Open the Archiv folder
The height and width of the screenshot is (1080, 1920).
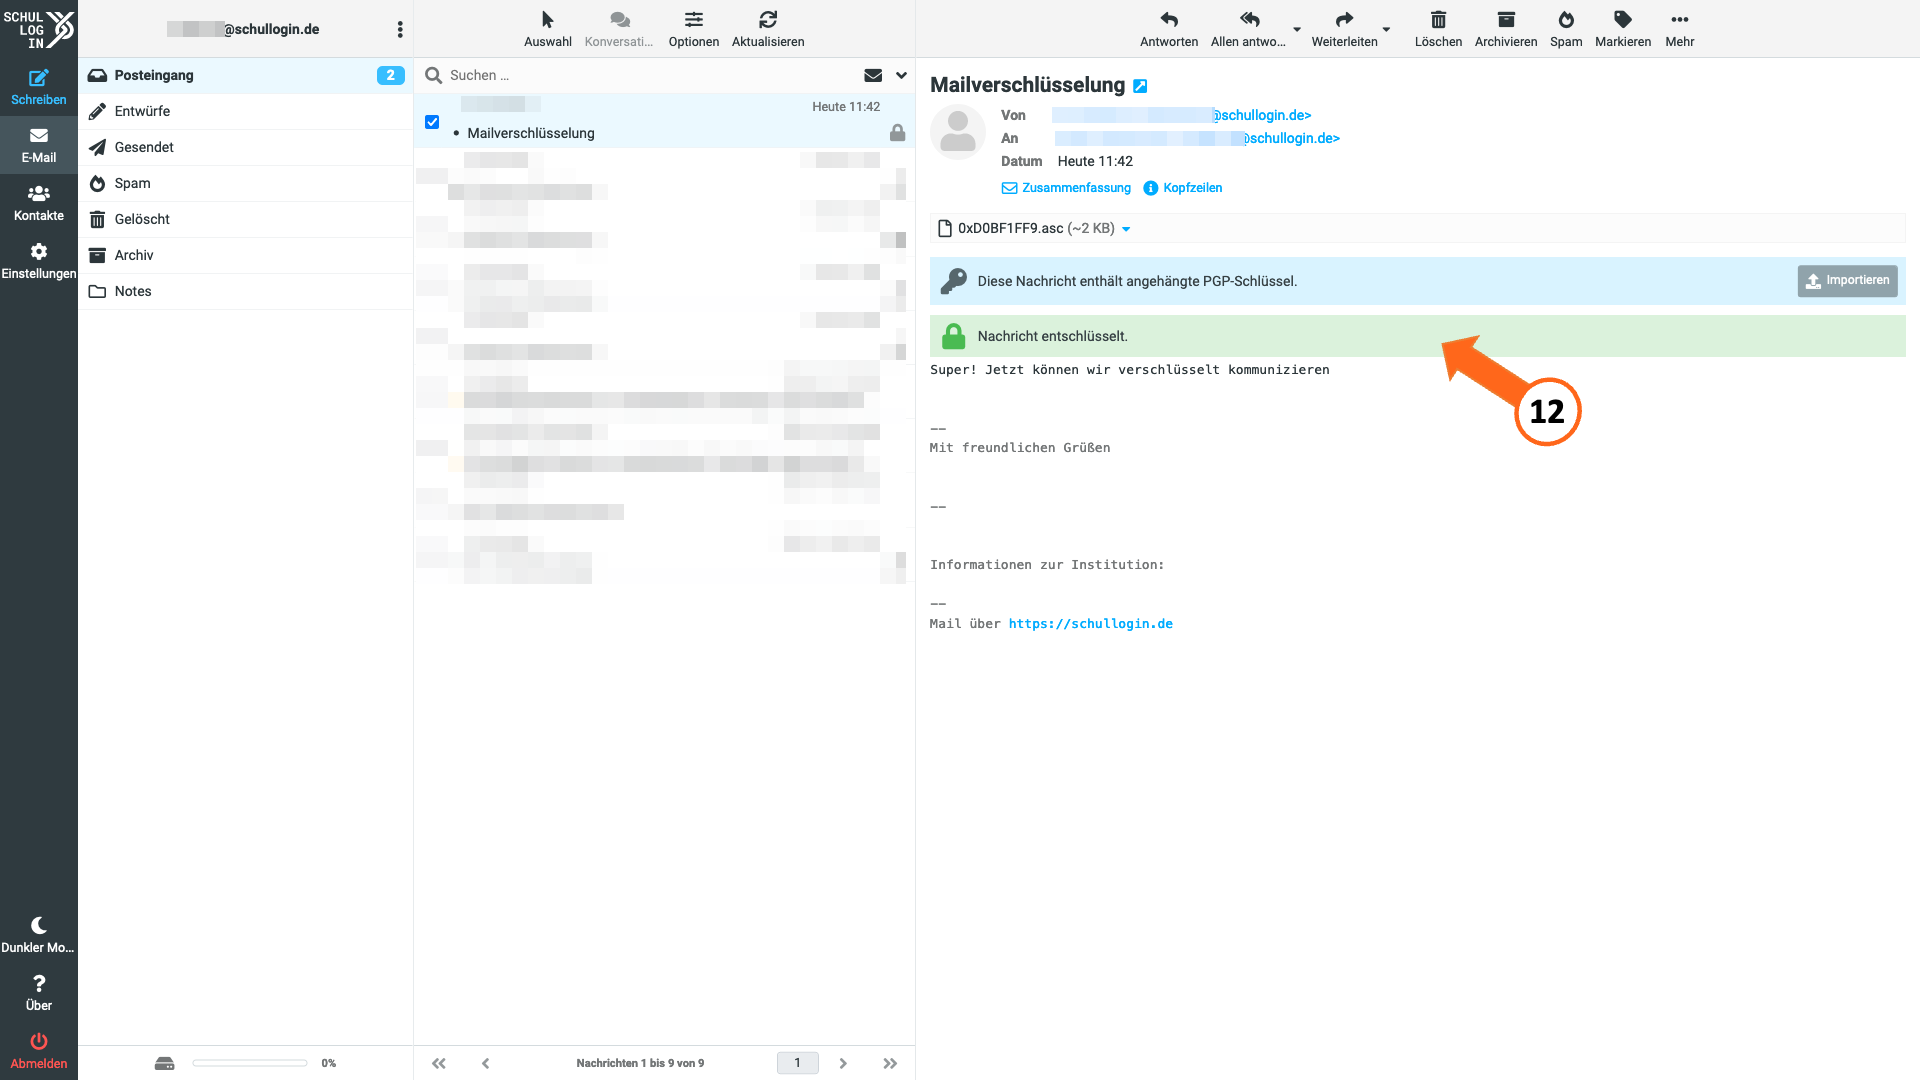[246, 255]
